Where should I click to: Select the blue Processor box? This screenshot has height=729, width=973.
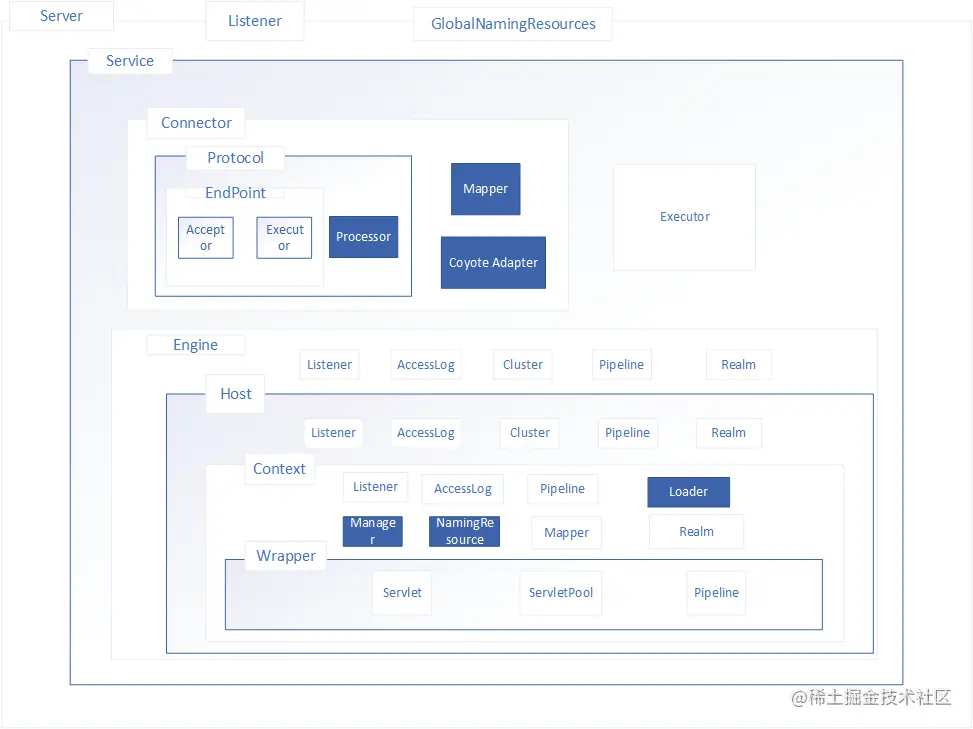pyautogui.click(x=363, y=237)
